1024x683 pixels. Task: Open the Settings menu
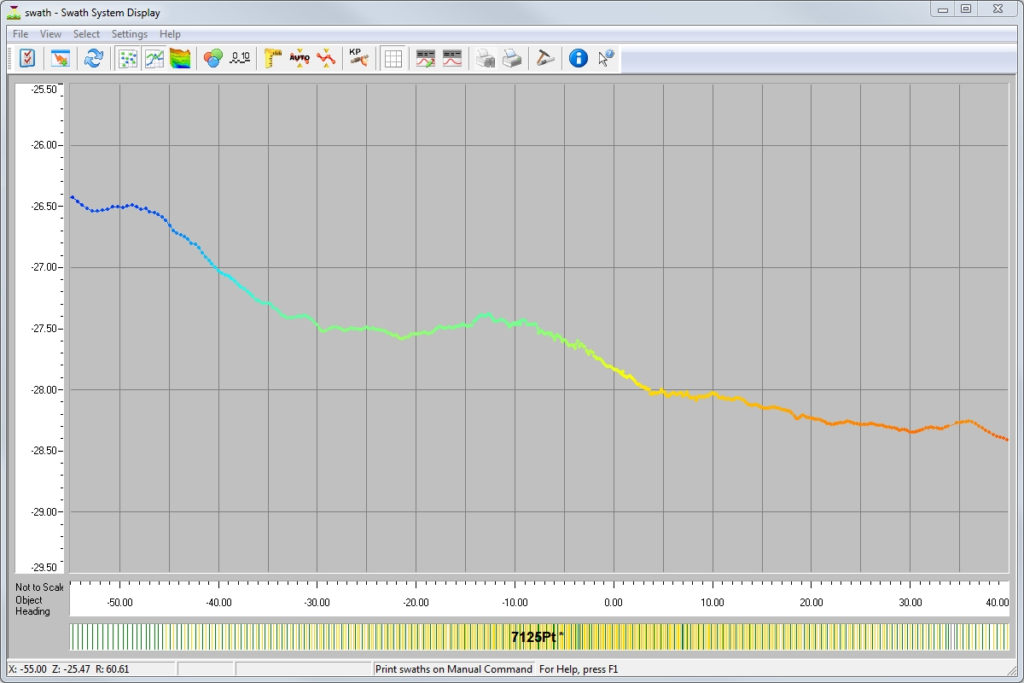point(129,33)
